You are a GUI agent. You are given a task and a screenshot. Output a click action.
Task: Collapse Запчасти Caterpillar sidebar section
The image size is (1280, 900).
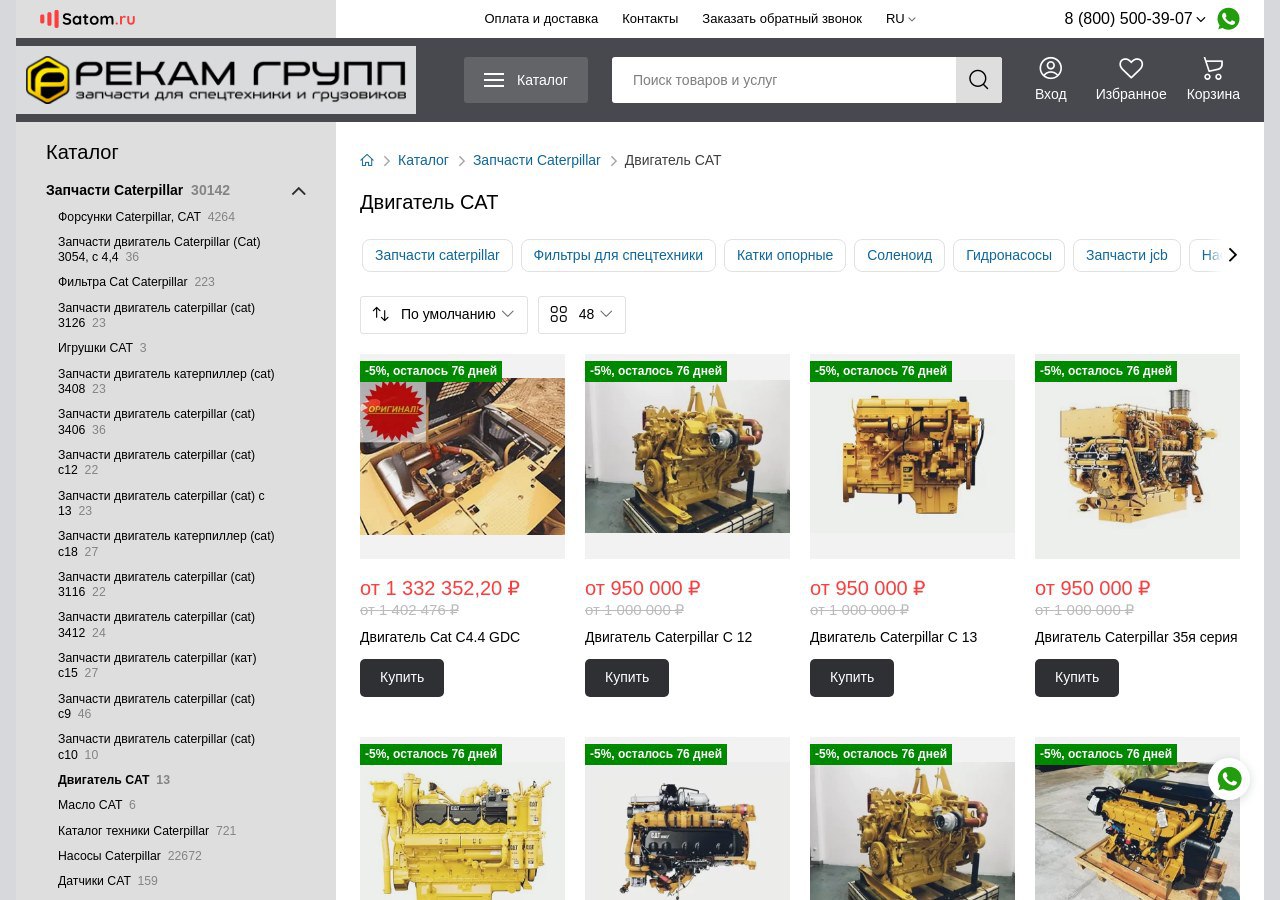(298, 191)
